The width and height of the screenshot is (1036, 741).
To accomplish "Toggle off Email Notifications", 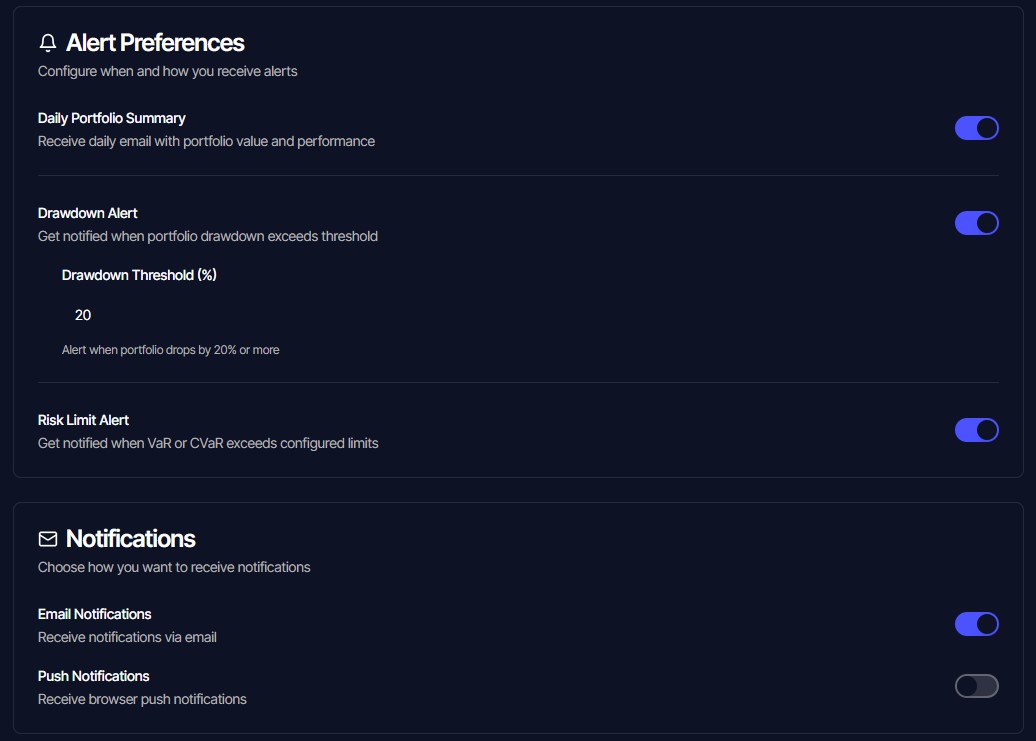I will point(977,623).
